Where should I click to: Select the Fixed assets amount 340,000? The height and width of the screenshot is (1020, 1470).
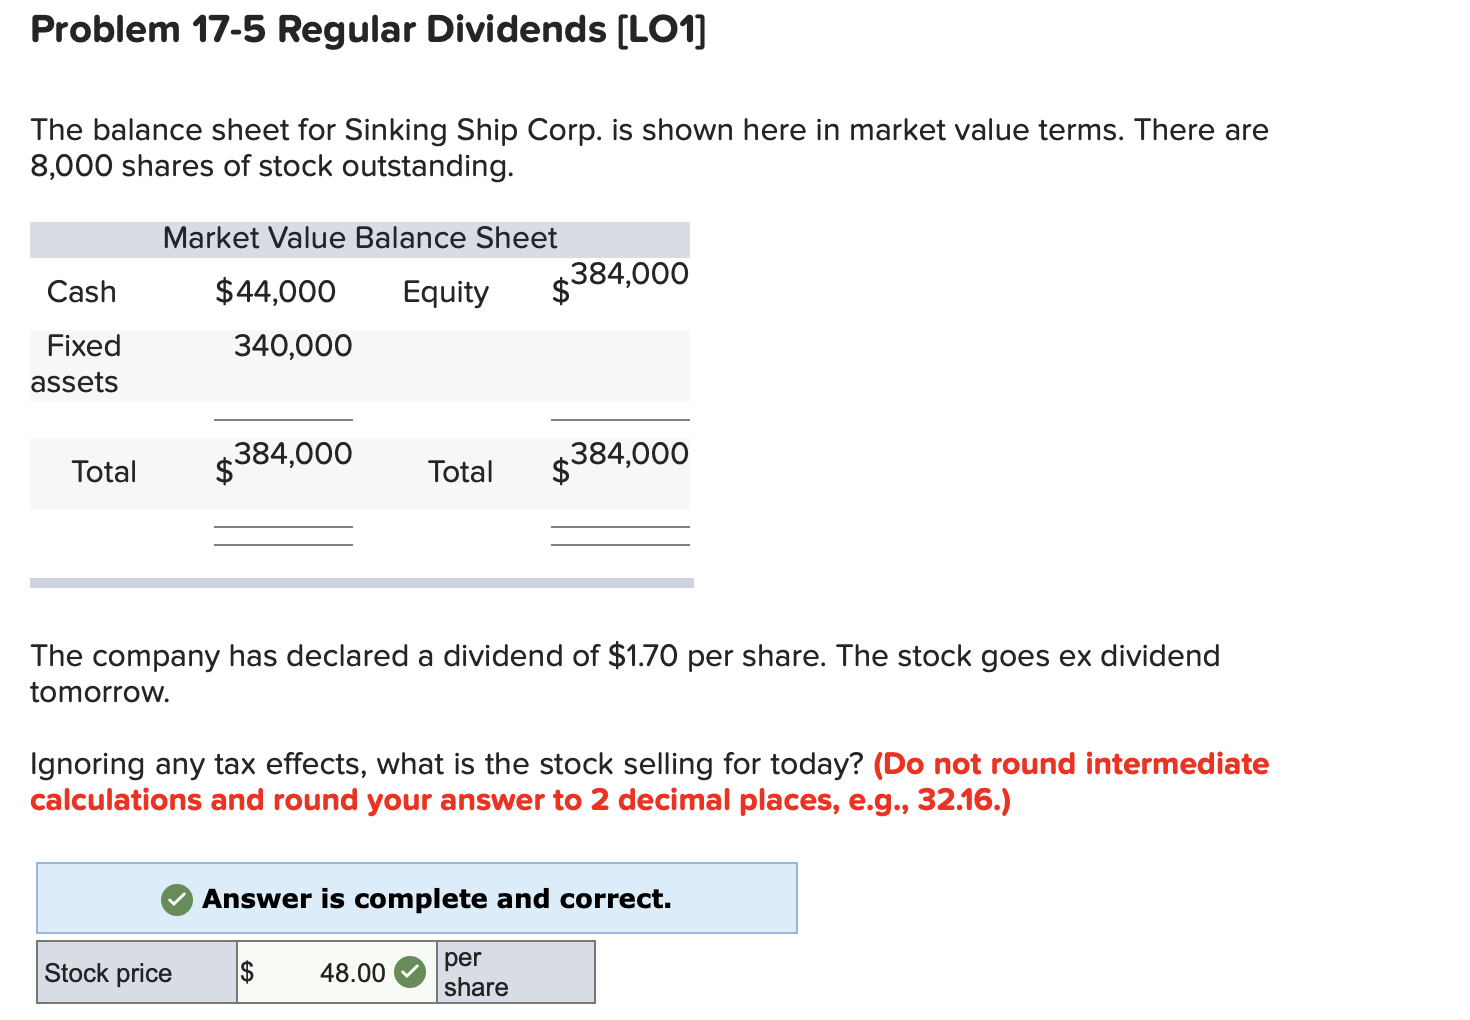coord(293,345)
